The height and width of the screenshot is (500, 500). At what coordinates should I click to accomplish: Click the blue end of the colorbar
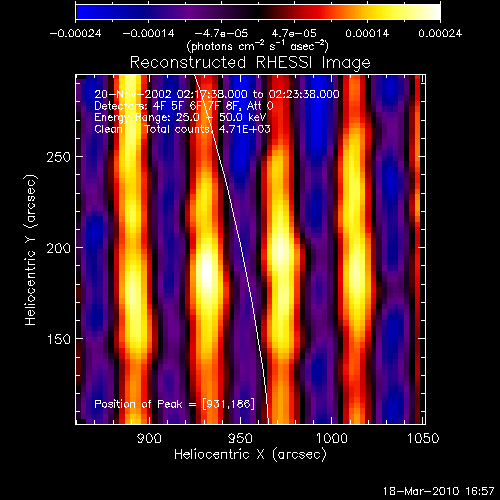pos(82,12)
